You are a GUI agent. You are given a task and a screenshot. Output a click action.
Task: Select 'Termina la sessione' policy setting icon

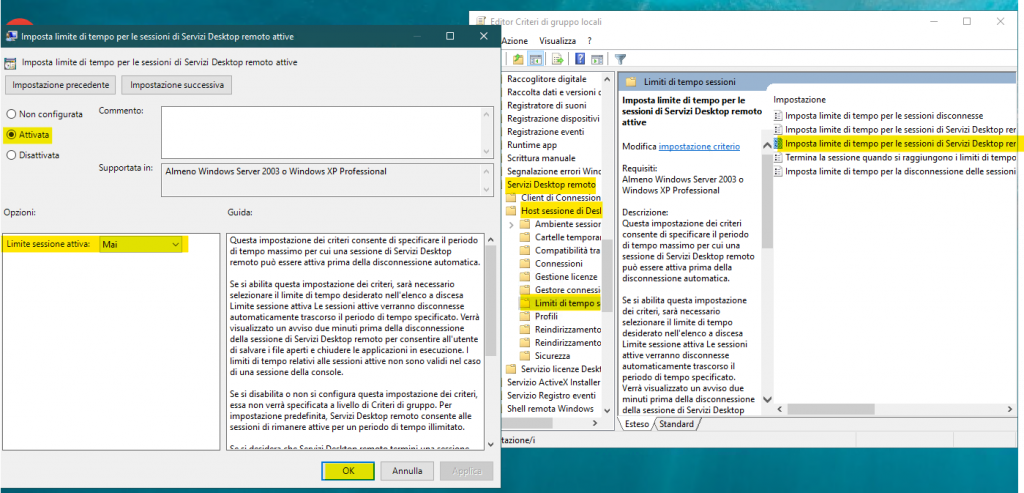point(779,158)
